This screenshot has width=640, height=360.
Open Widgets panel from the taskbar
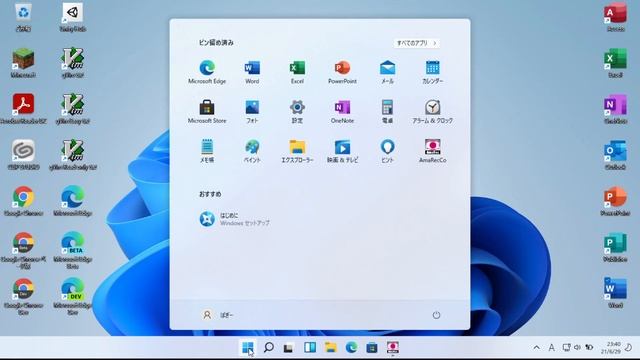(310, 348)
